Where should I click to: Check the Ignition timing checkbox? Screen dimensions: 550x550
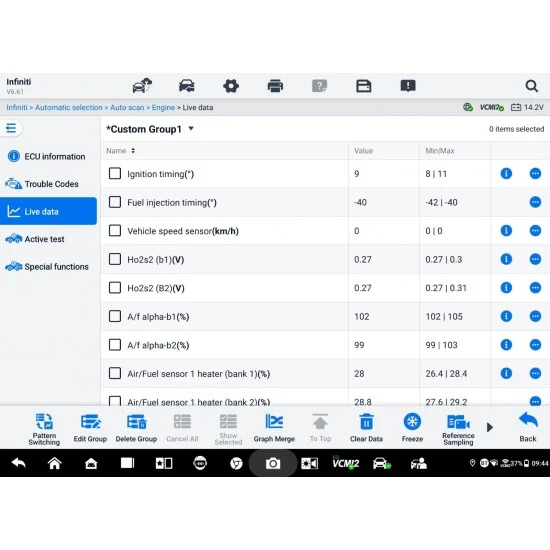(x=115, y=173)
